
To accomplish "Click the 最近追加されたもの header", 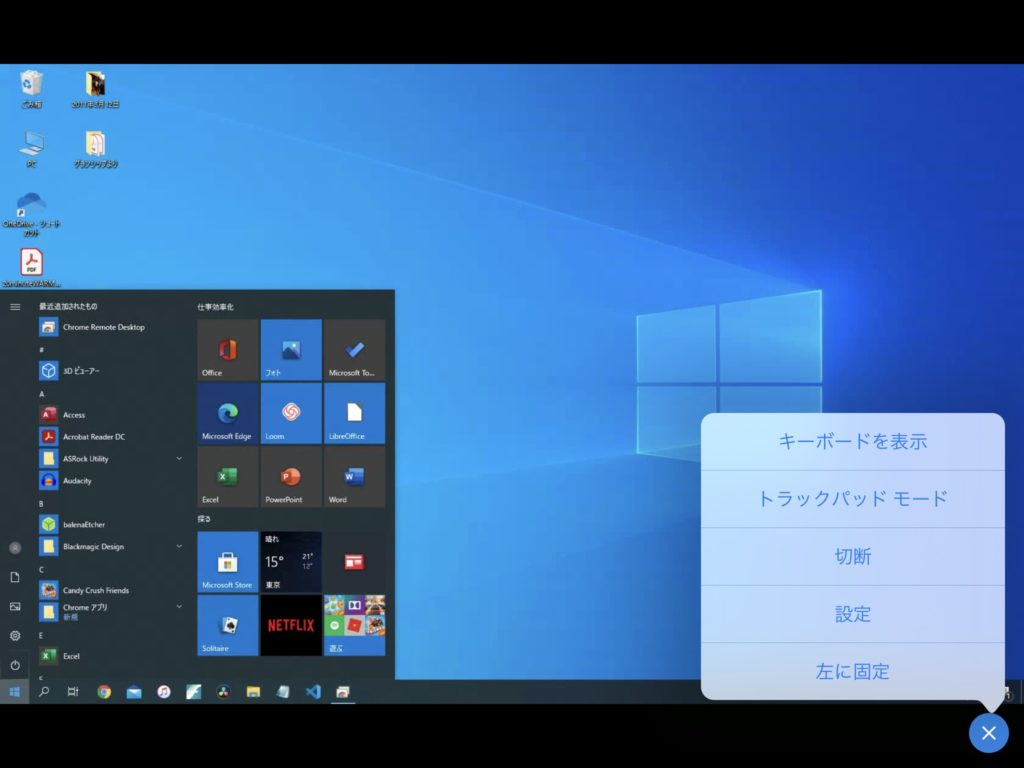I will coord(68,306).
